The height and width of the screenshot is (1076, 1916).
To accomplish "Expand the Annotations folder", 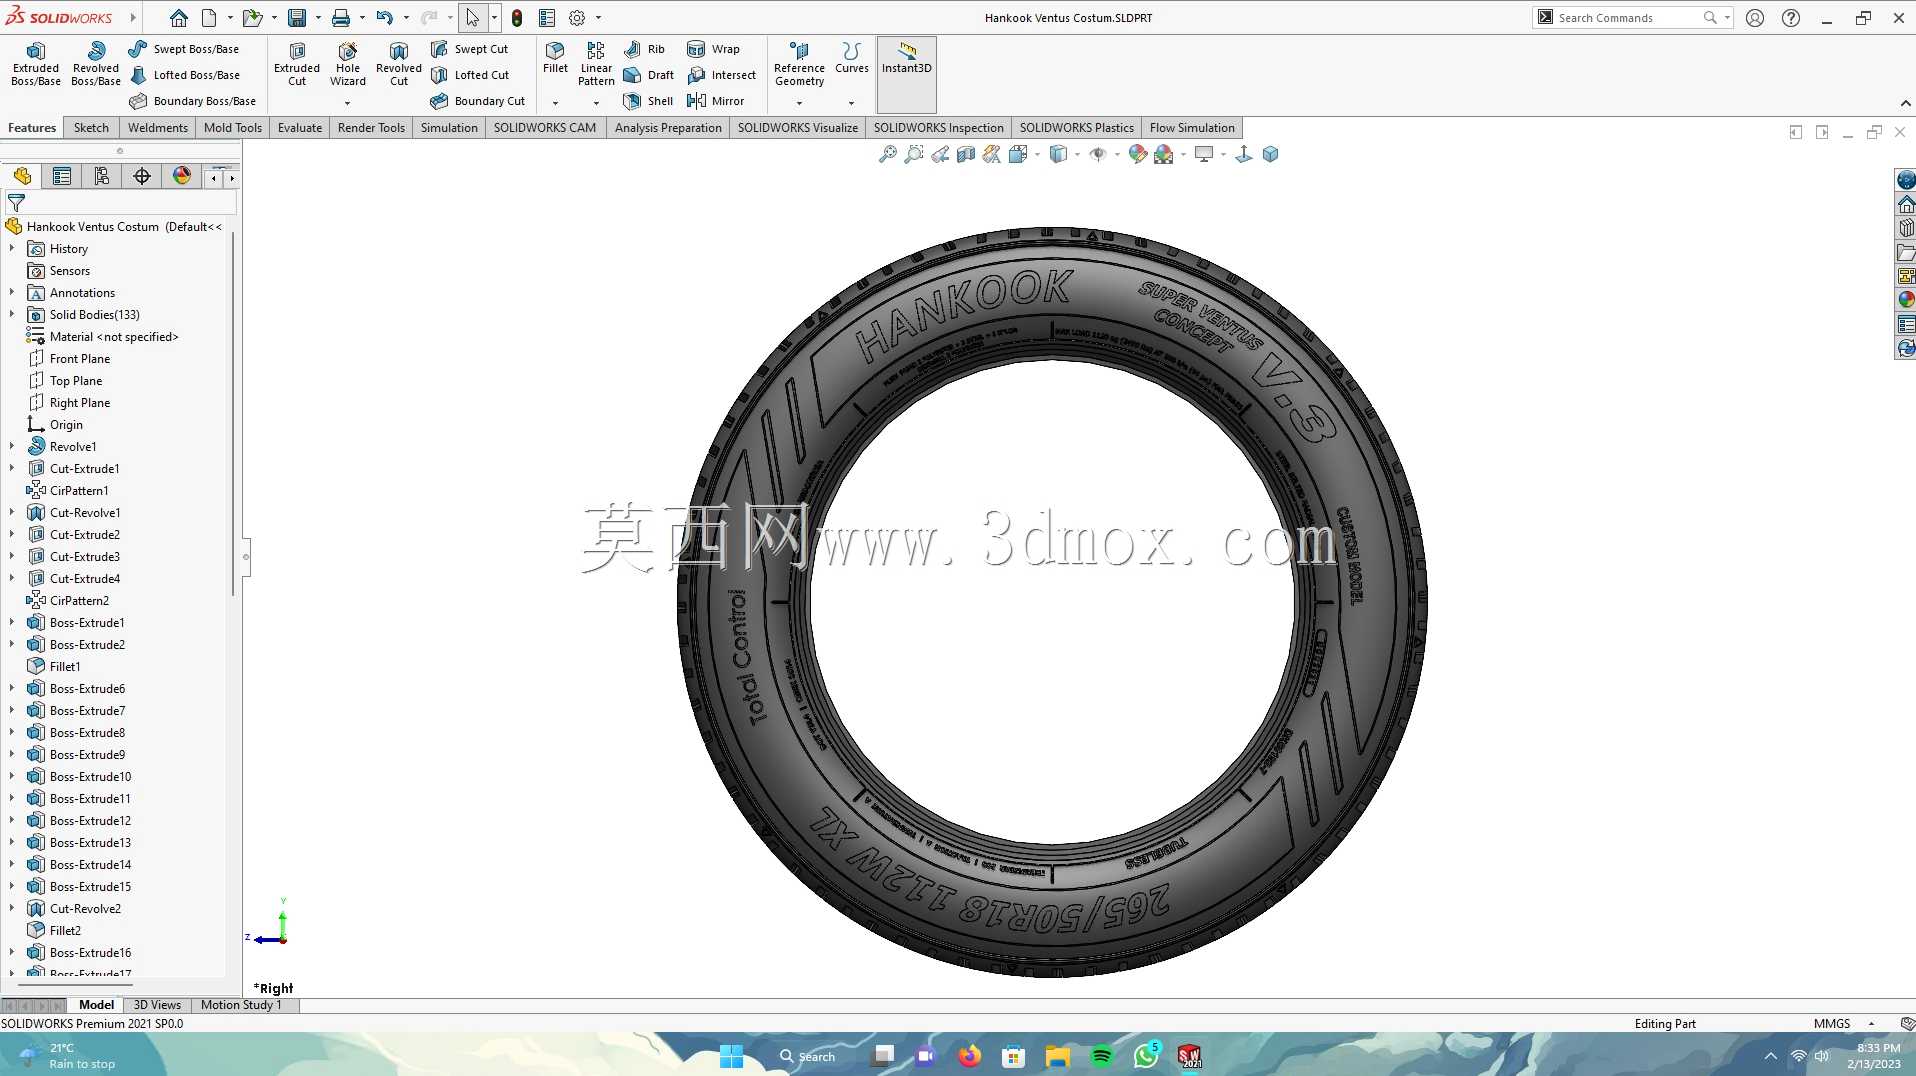I will click(12, 292).
